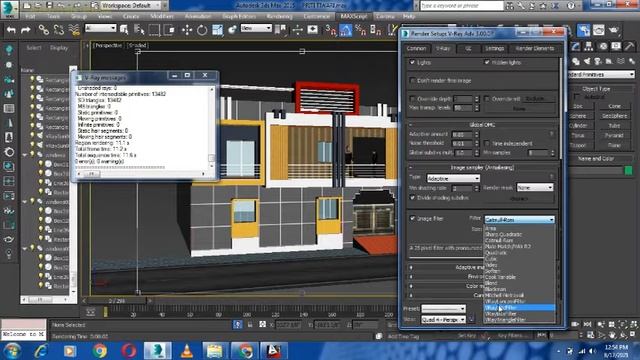This screenshot has width=640, height=360.
Task: Collapse the Global DMC rollout
Action: click(x=482, y=125)
